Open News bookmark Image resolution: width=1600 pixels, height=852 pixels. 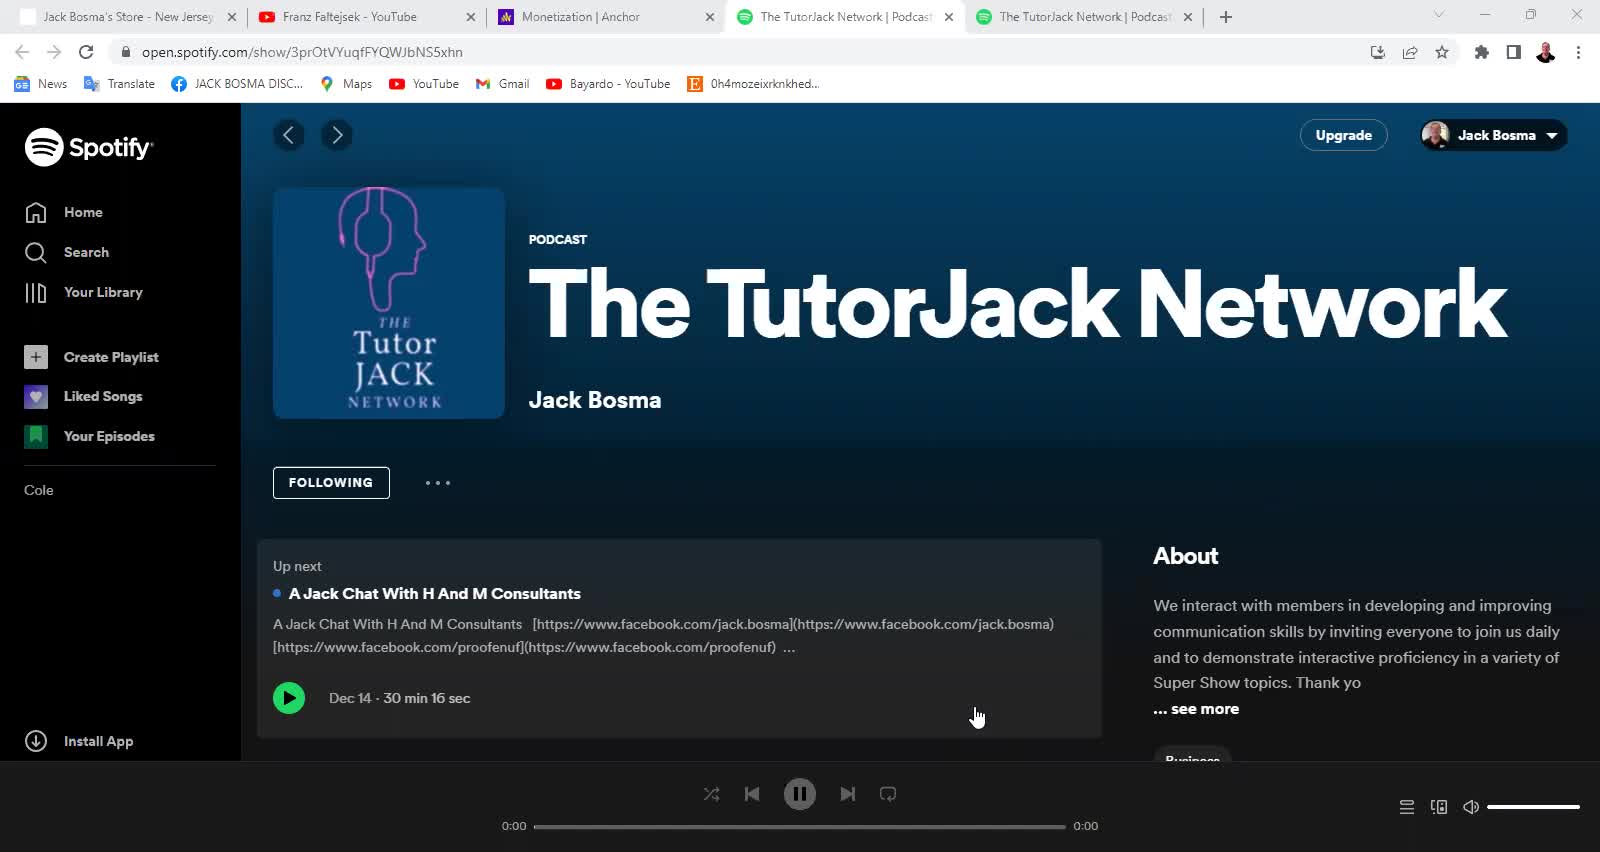tap(41, 84)
